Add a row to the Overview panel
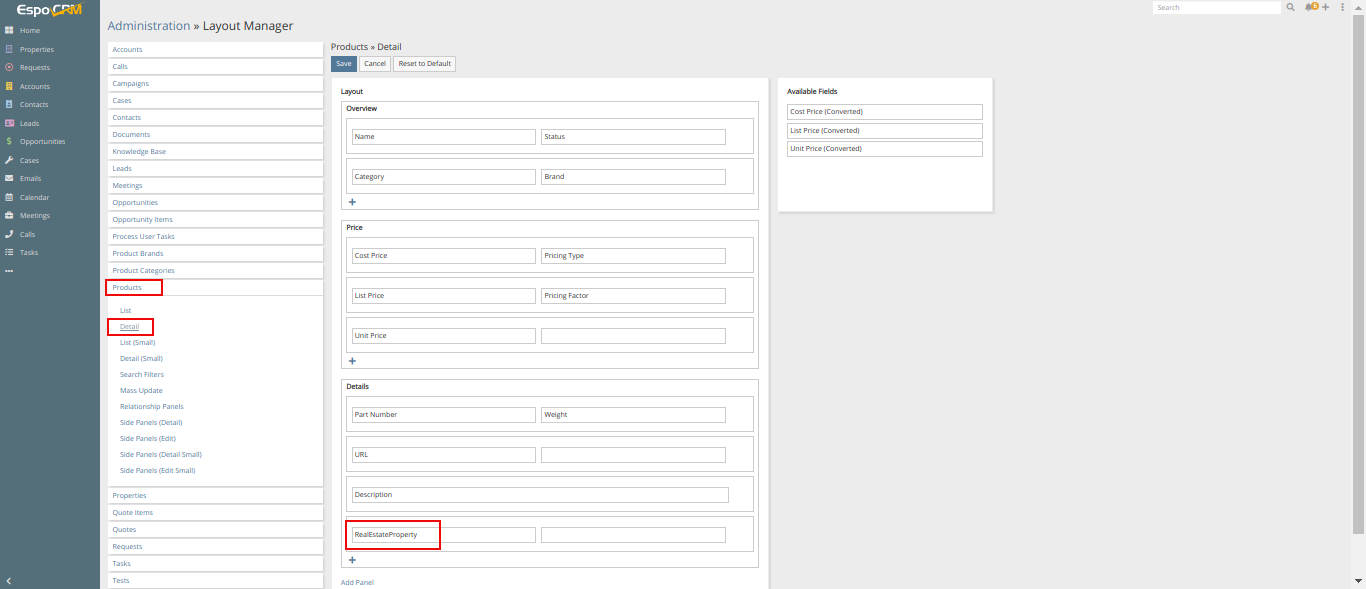The height and width of the screenshot is (589, 1366). click(x=352, y=202)
